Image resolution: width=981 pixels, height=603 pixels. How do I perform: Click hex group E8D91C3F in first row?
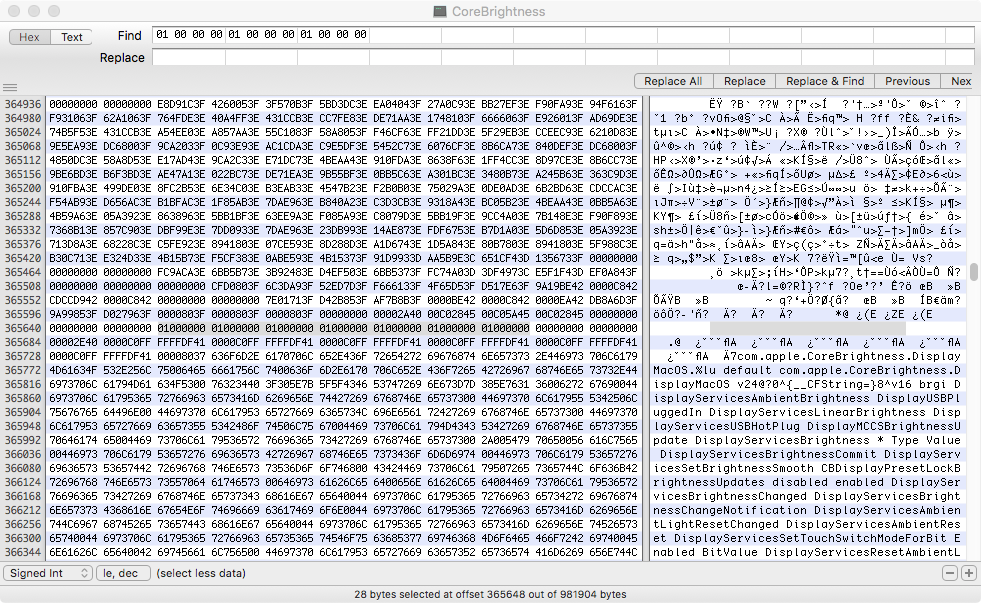pyautogui.click(x=179, y=104)
